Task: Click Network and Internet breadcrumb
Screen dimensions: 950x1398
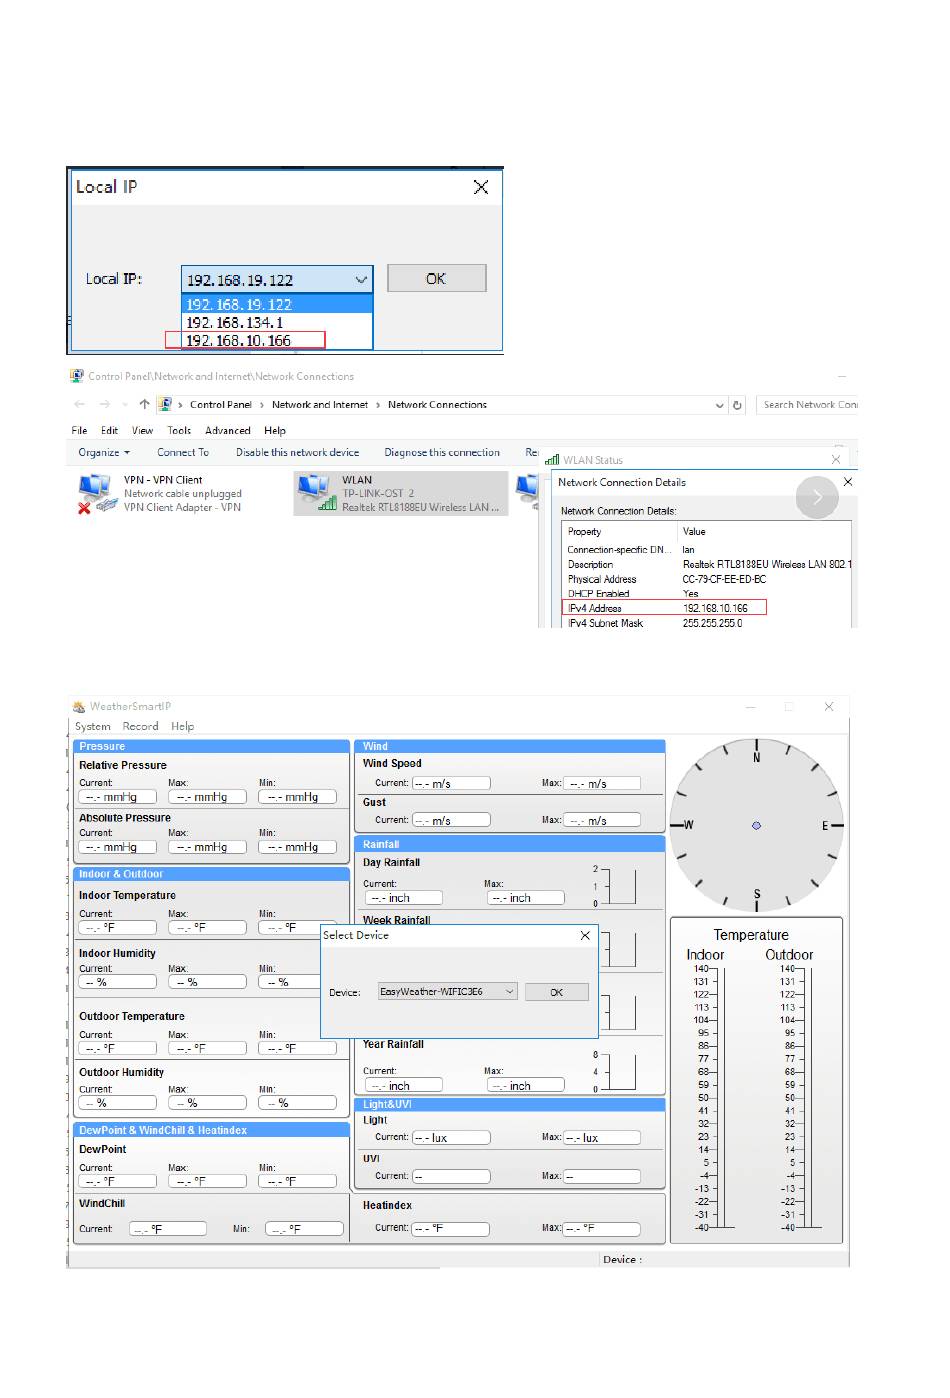Action: pos(320,405)
